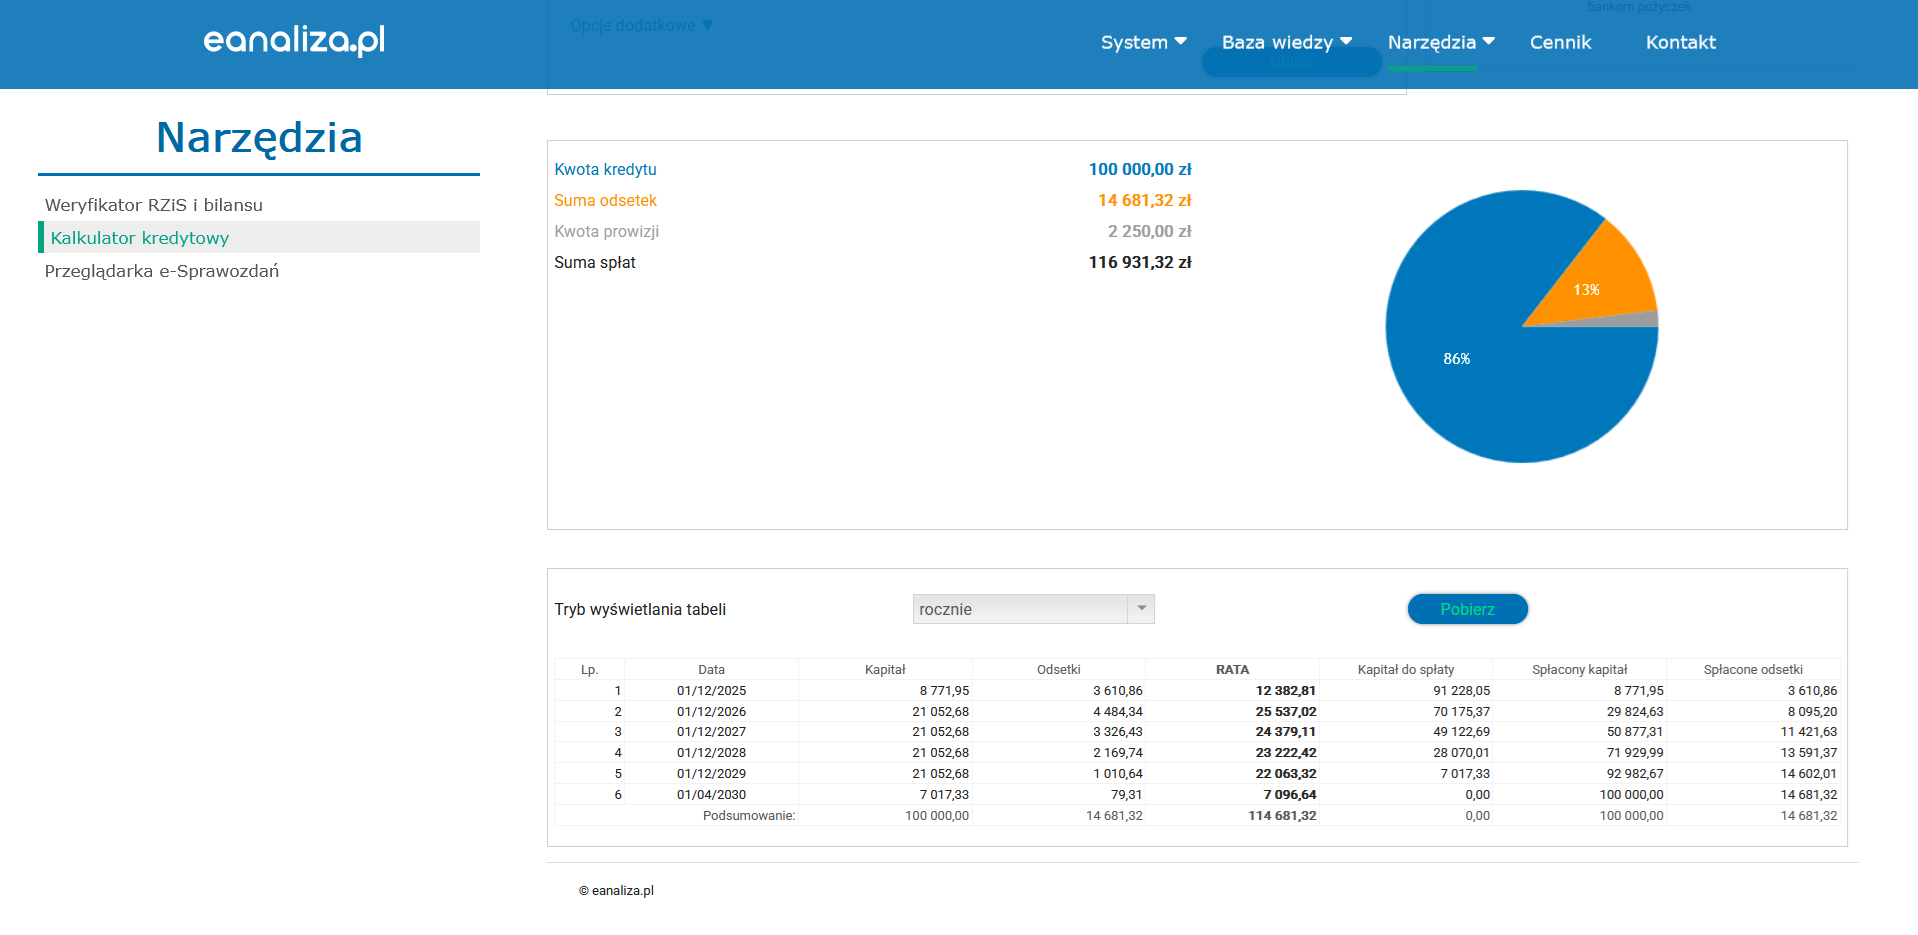Open the Narzędzia menu

1441,42
